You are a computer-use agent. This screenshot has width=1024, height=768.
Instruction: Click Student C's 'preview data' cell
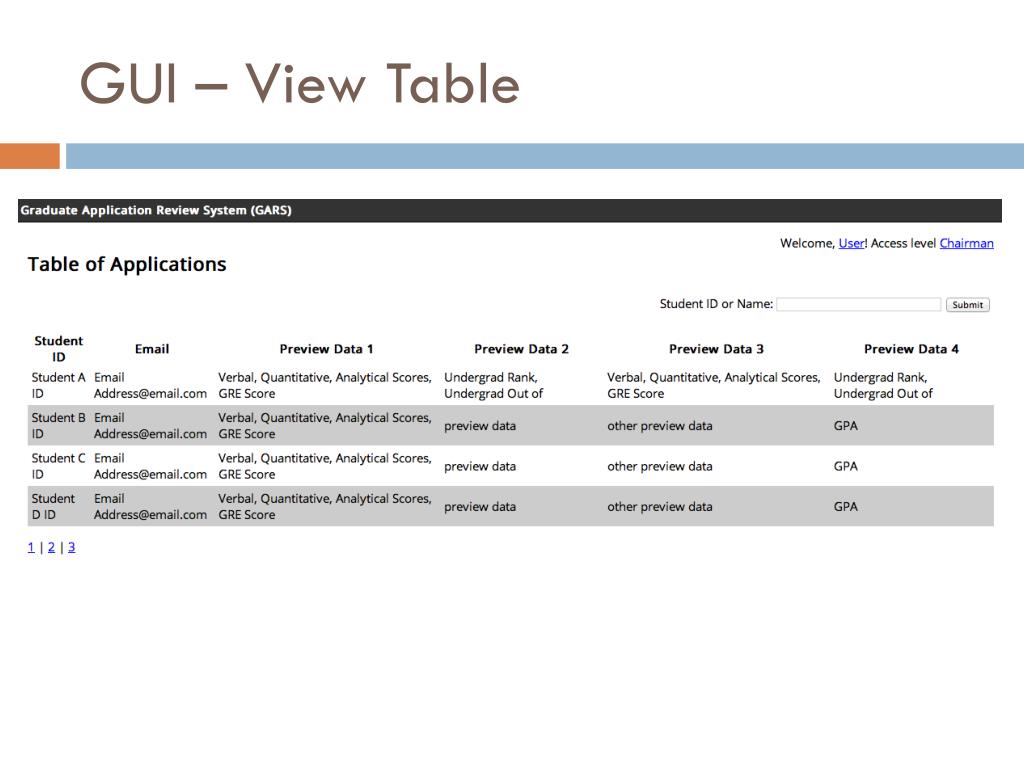click(480, 466)
